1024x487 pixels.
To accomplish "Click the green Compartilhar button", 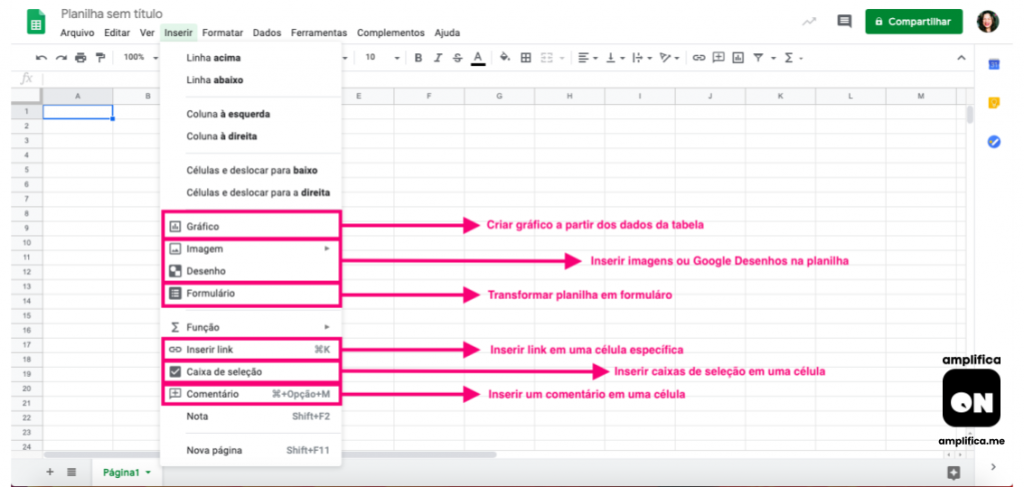I will (912, 21).
